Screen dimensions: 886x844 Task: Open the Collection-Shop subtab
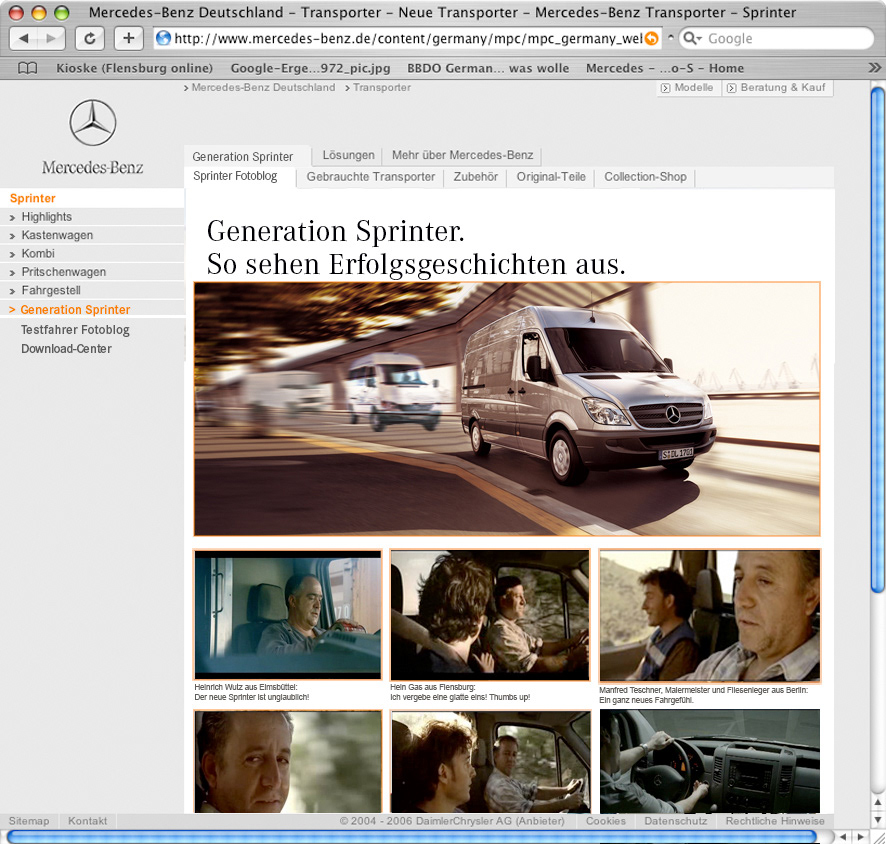(645, 177)
